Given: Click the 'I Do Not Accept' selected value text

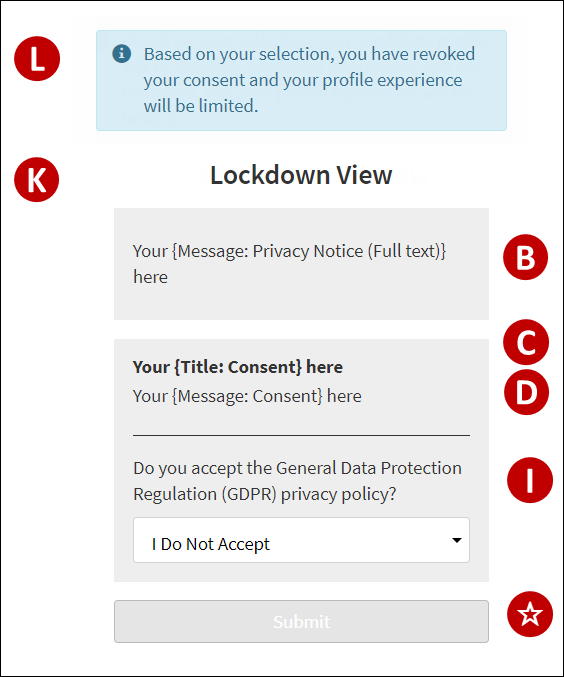Looking at the screenshot, I should tap(211, 544).
